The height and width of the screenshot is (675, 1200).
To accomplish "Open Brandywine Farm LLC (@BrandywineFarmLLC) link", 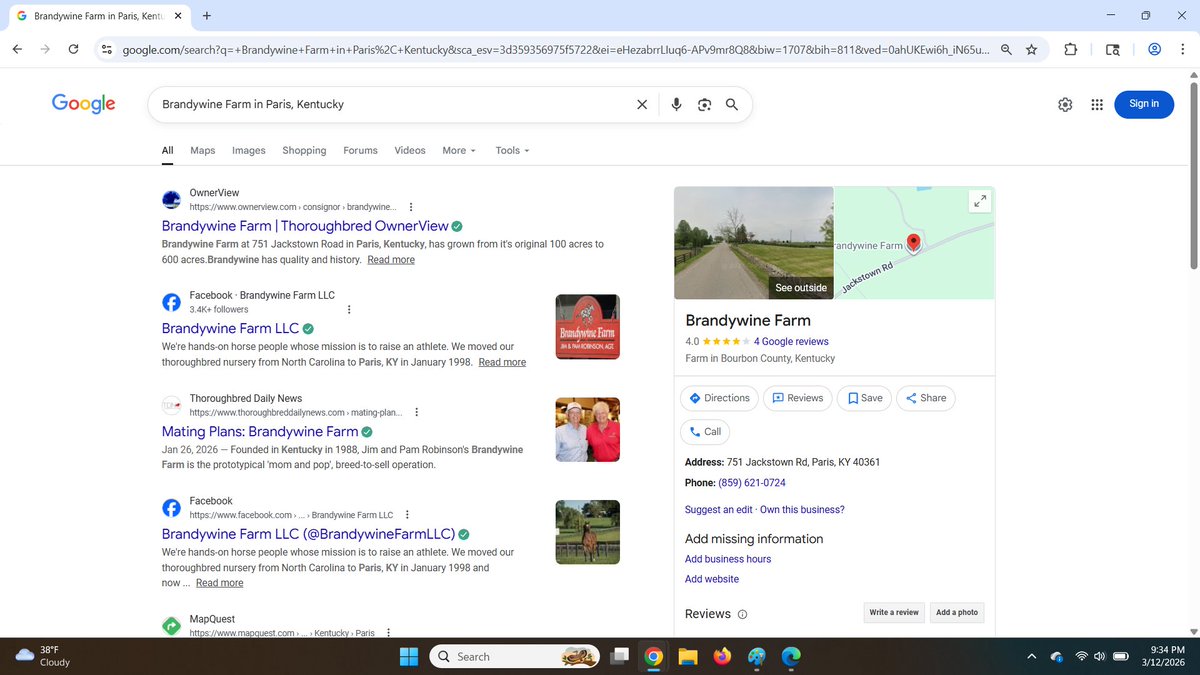I will coord(309,533).
